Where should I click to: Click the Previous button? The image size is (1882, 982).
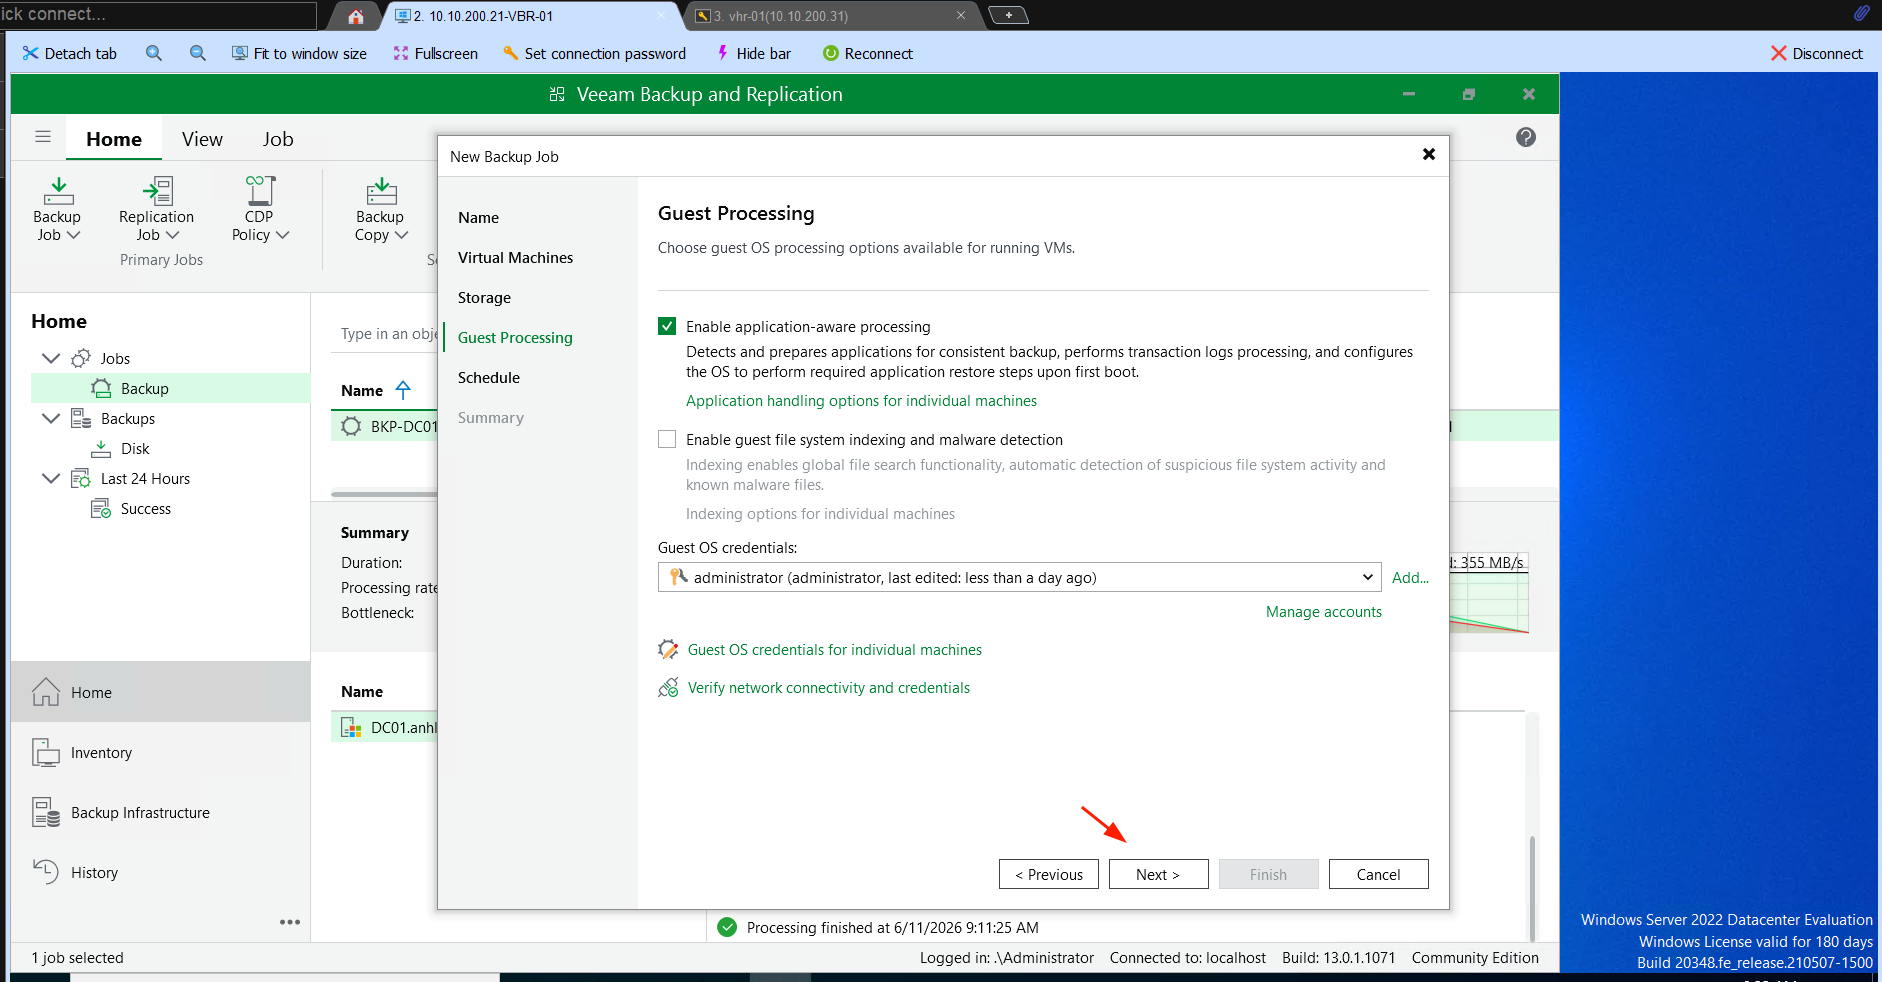[x=1048, y=874]
